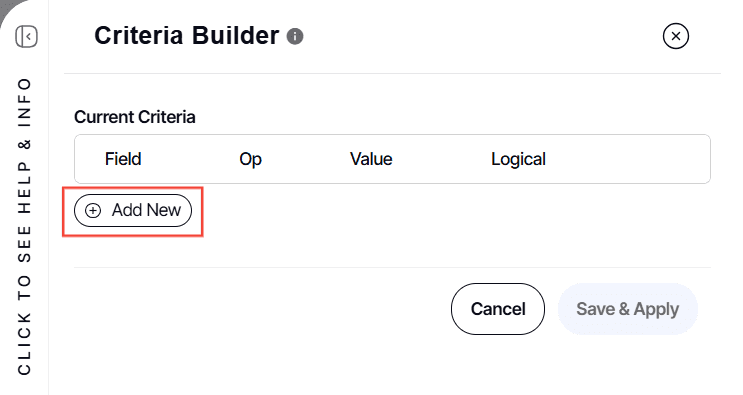
Task: Click the Current Criteria label
Action: [x=135, y=117]
